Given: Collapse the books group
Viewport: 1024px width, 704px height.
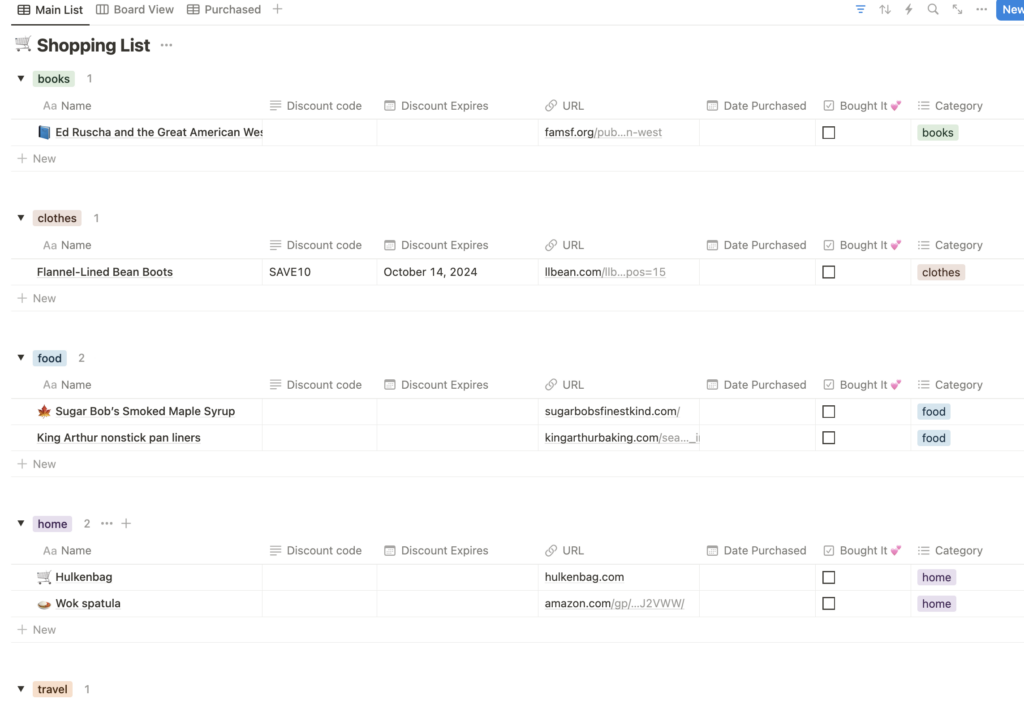Looking at the screenshot, I should [x=21, y=79].
